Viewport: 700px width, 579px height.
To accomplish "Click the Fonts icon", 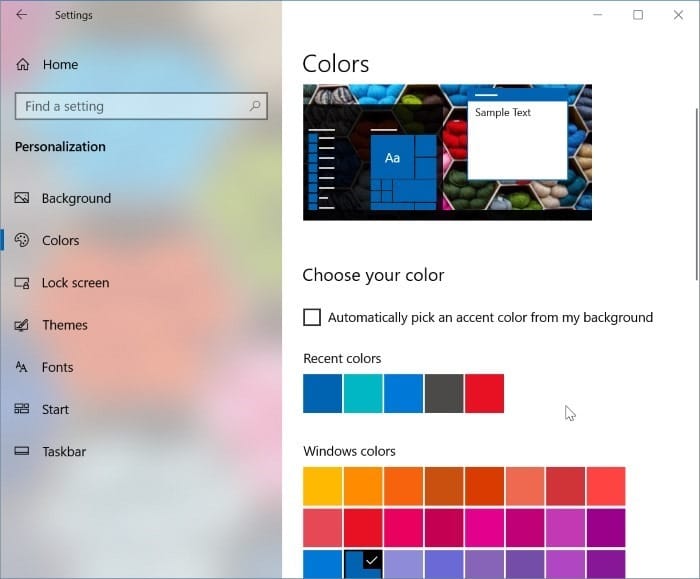I will [x=21, y=367].
